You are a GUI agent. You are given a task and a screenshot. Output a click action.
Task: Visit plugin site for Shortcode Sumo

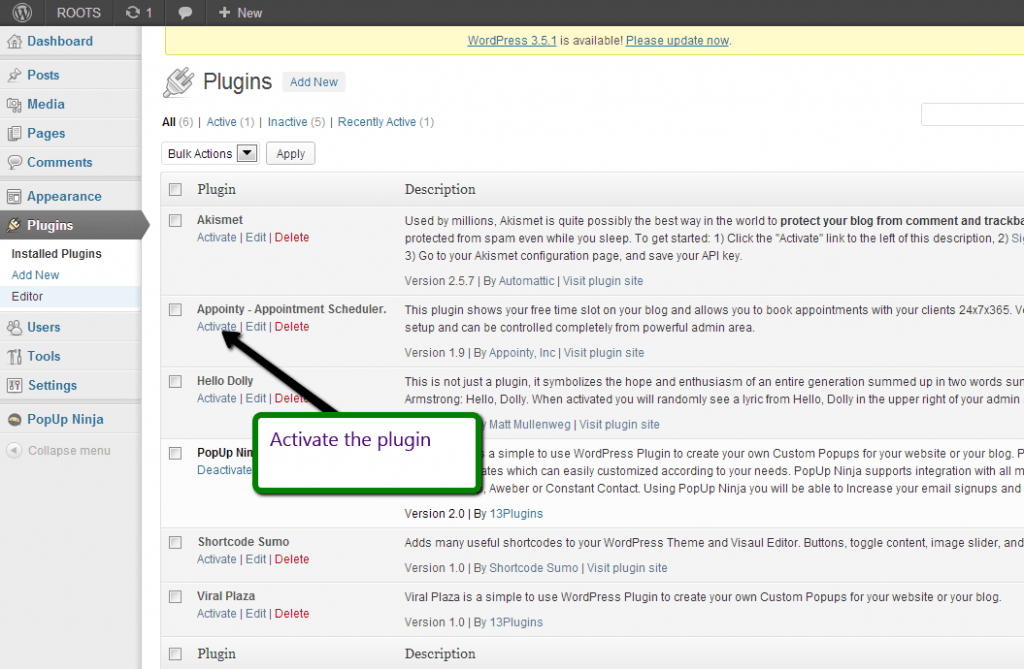pyautogui.click(x=627, y=568)
